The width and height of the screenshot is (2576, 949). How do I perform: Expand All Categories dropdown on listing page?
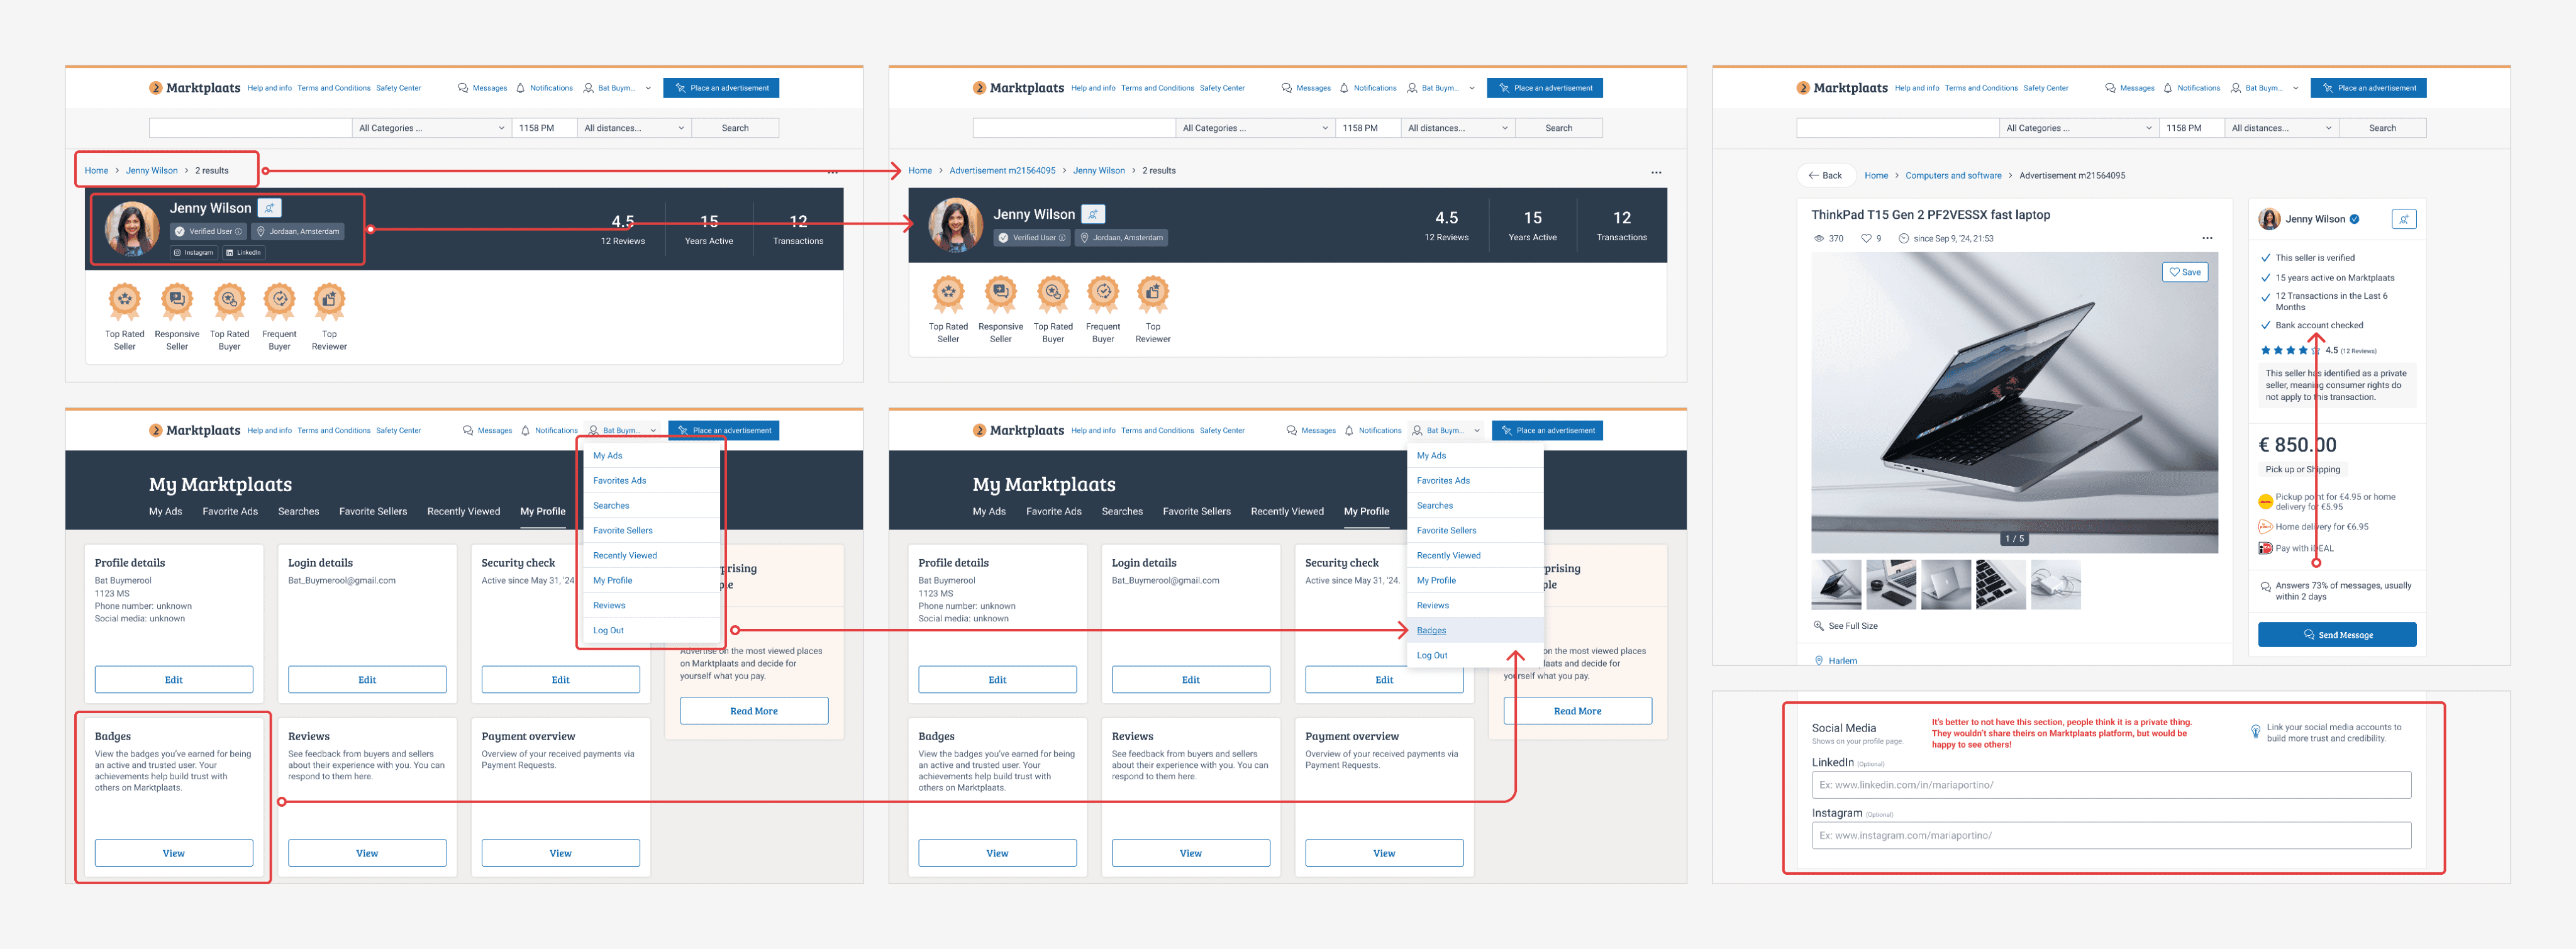click(2077, 128)
